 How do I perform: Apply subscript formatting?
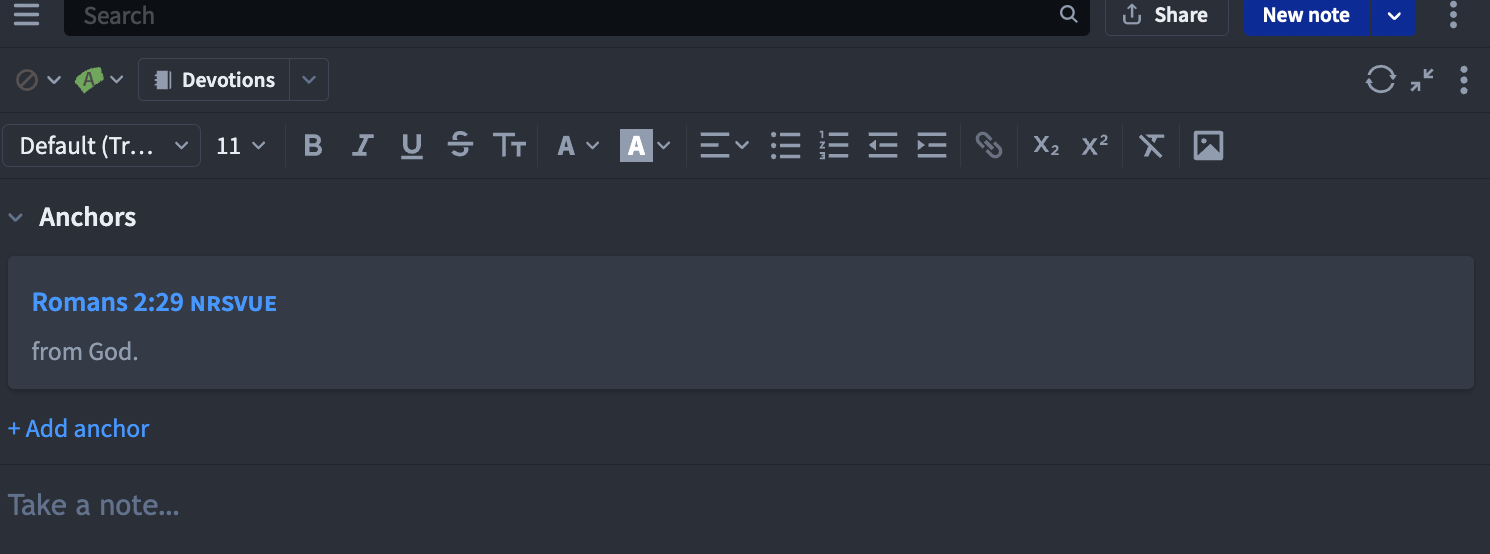[1046, 146]
